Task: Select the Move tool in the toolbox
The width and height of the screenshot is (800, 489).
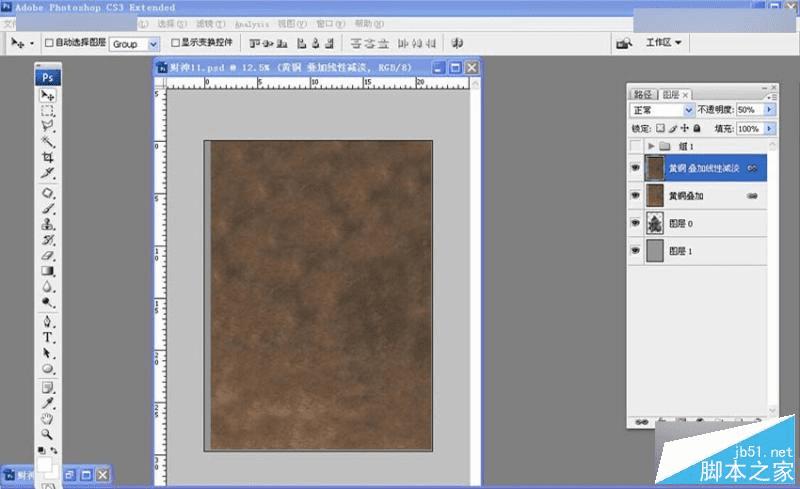Action: tap(47, 95)
